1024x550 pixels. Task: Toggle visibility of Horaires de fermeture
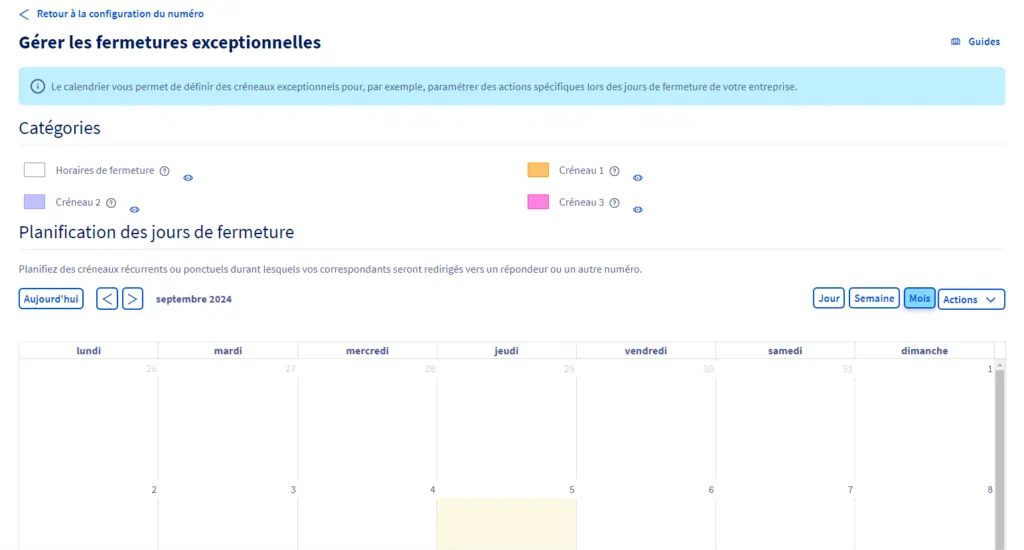[x=188, y=178]
